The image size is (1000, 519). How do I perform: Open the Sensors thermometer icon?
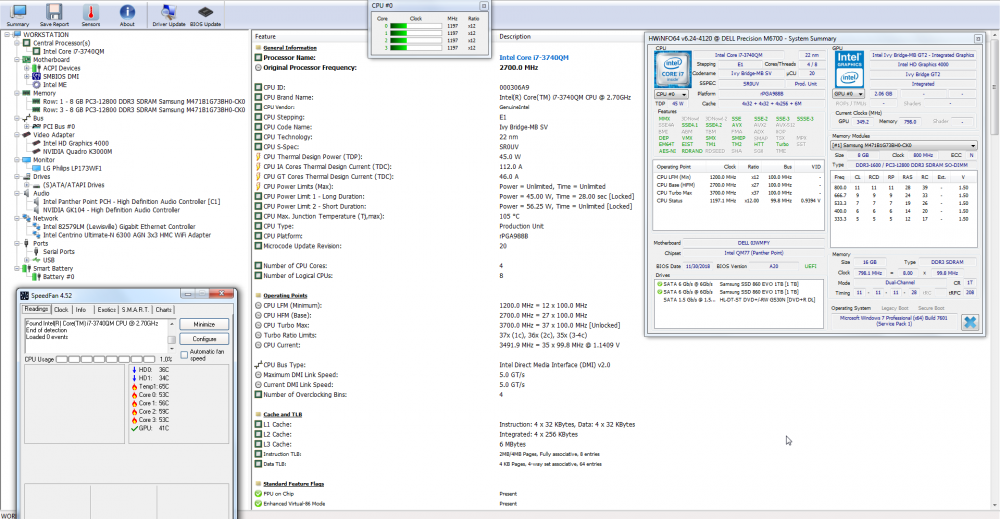(91, 14)
